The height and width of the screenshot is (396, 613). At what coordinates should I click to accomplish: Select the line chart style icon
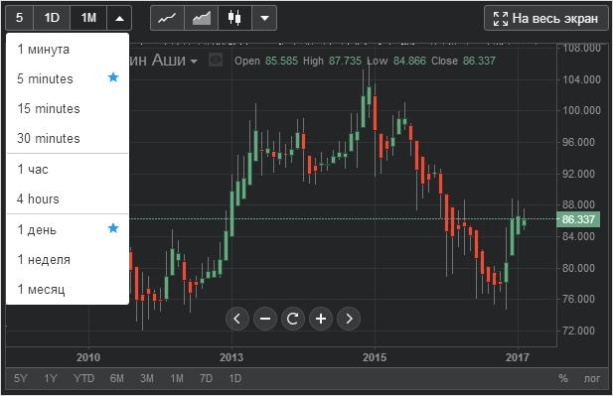(167, 18)
